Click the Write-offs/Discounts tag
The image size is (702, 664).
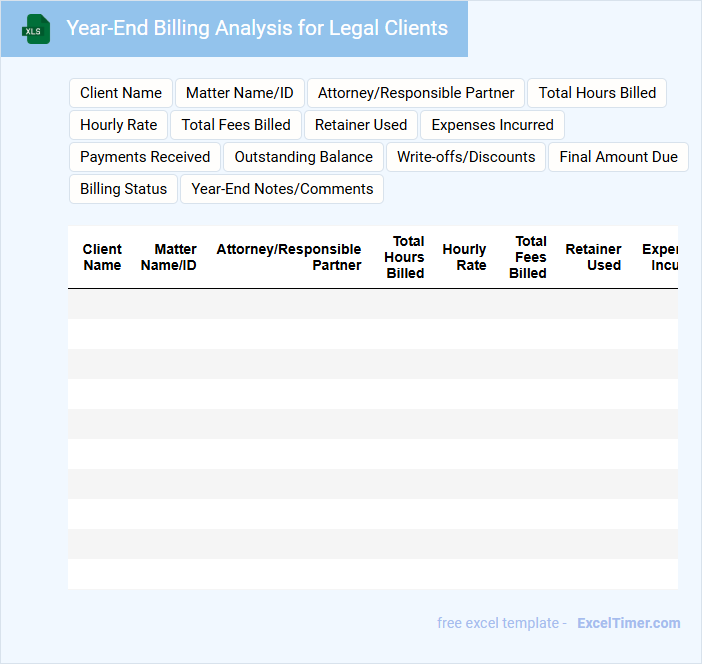tap(466, 157)
